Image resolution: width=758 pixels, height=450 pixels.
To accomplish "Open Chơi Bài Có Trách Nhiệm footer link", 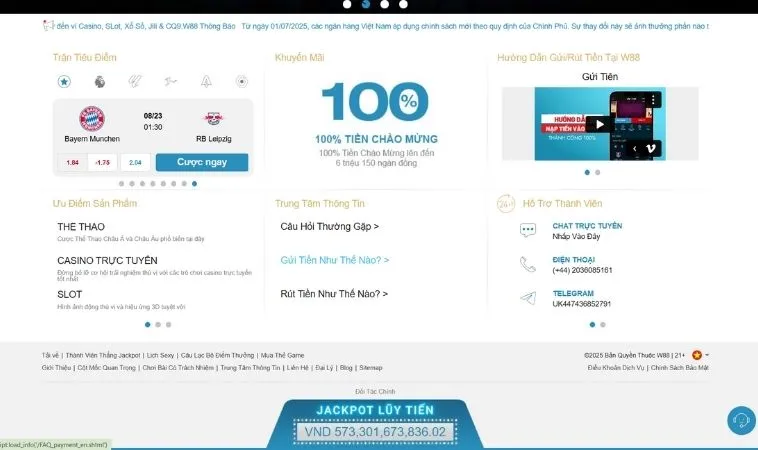I will 178,368.
